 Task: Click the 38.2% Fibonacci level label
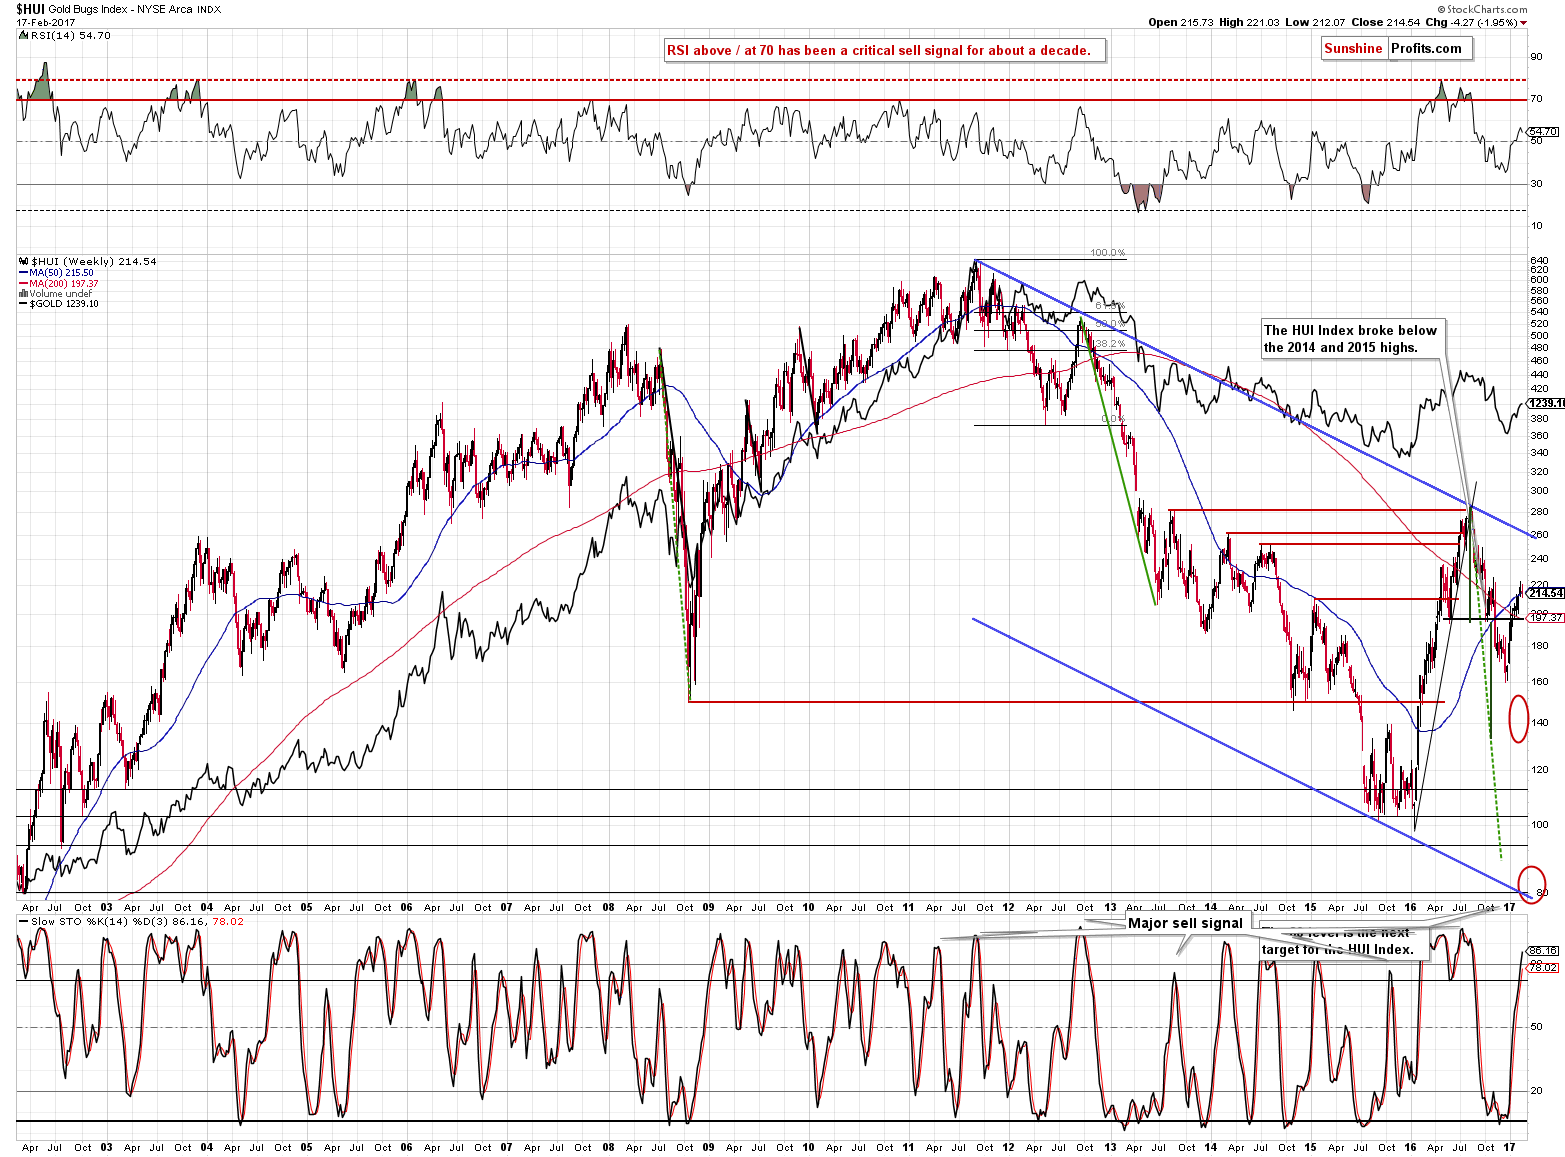(1109, 343)
